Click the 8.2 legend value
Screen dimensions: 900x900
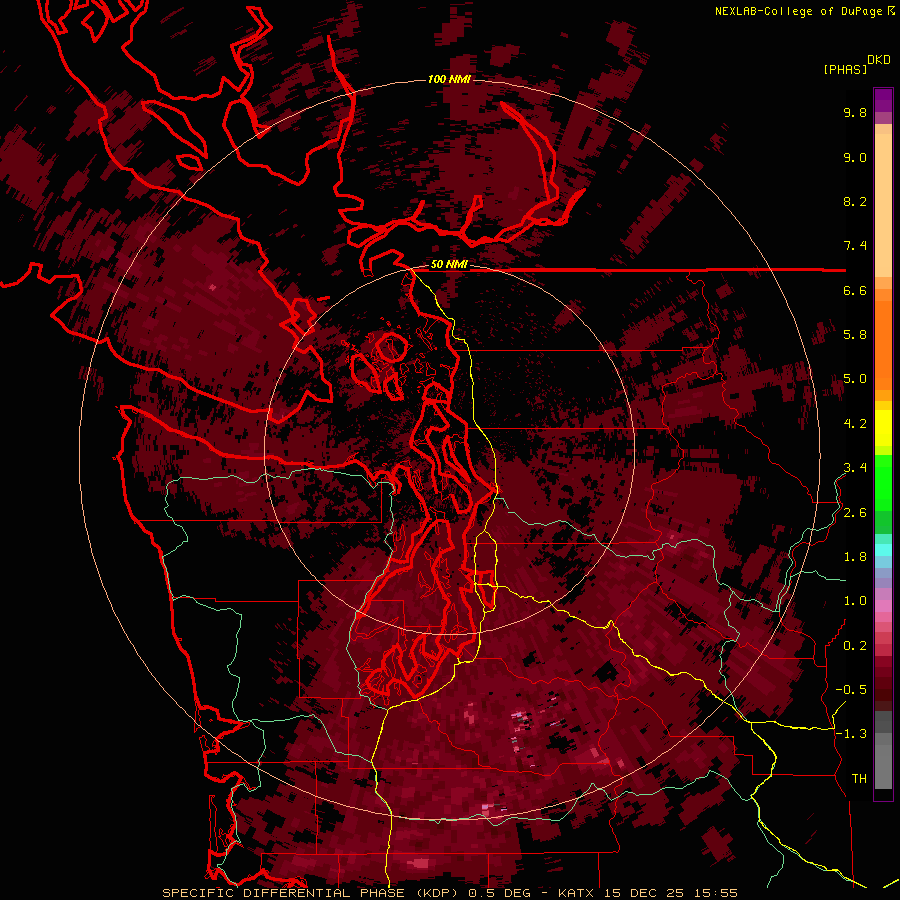point(855,201)
